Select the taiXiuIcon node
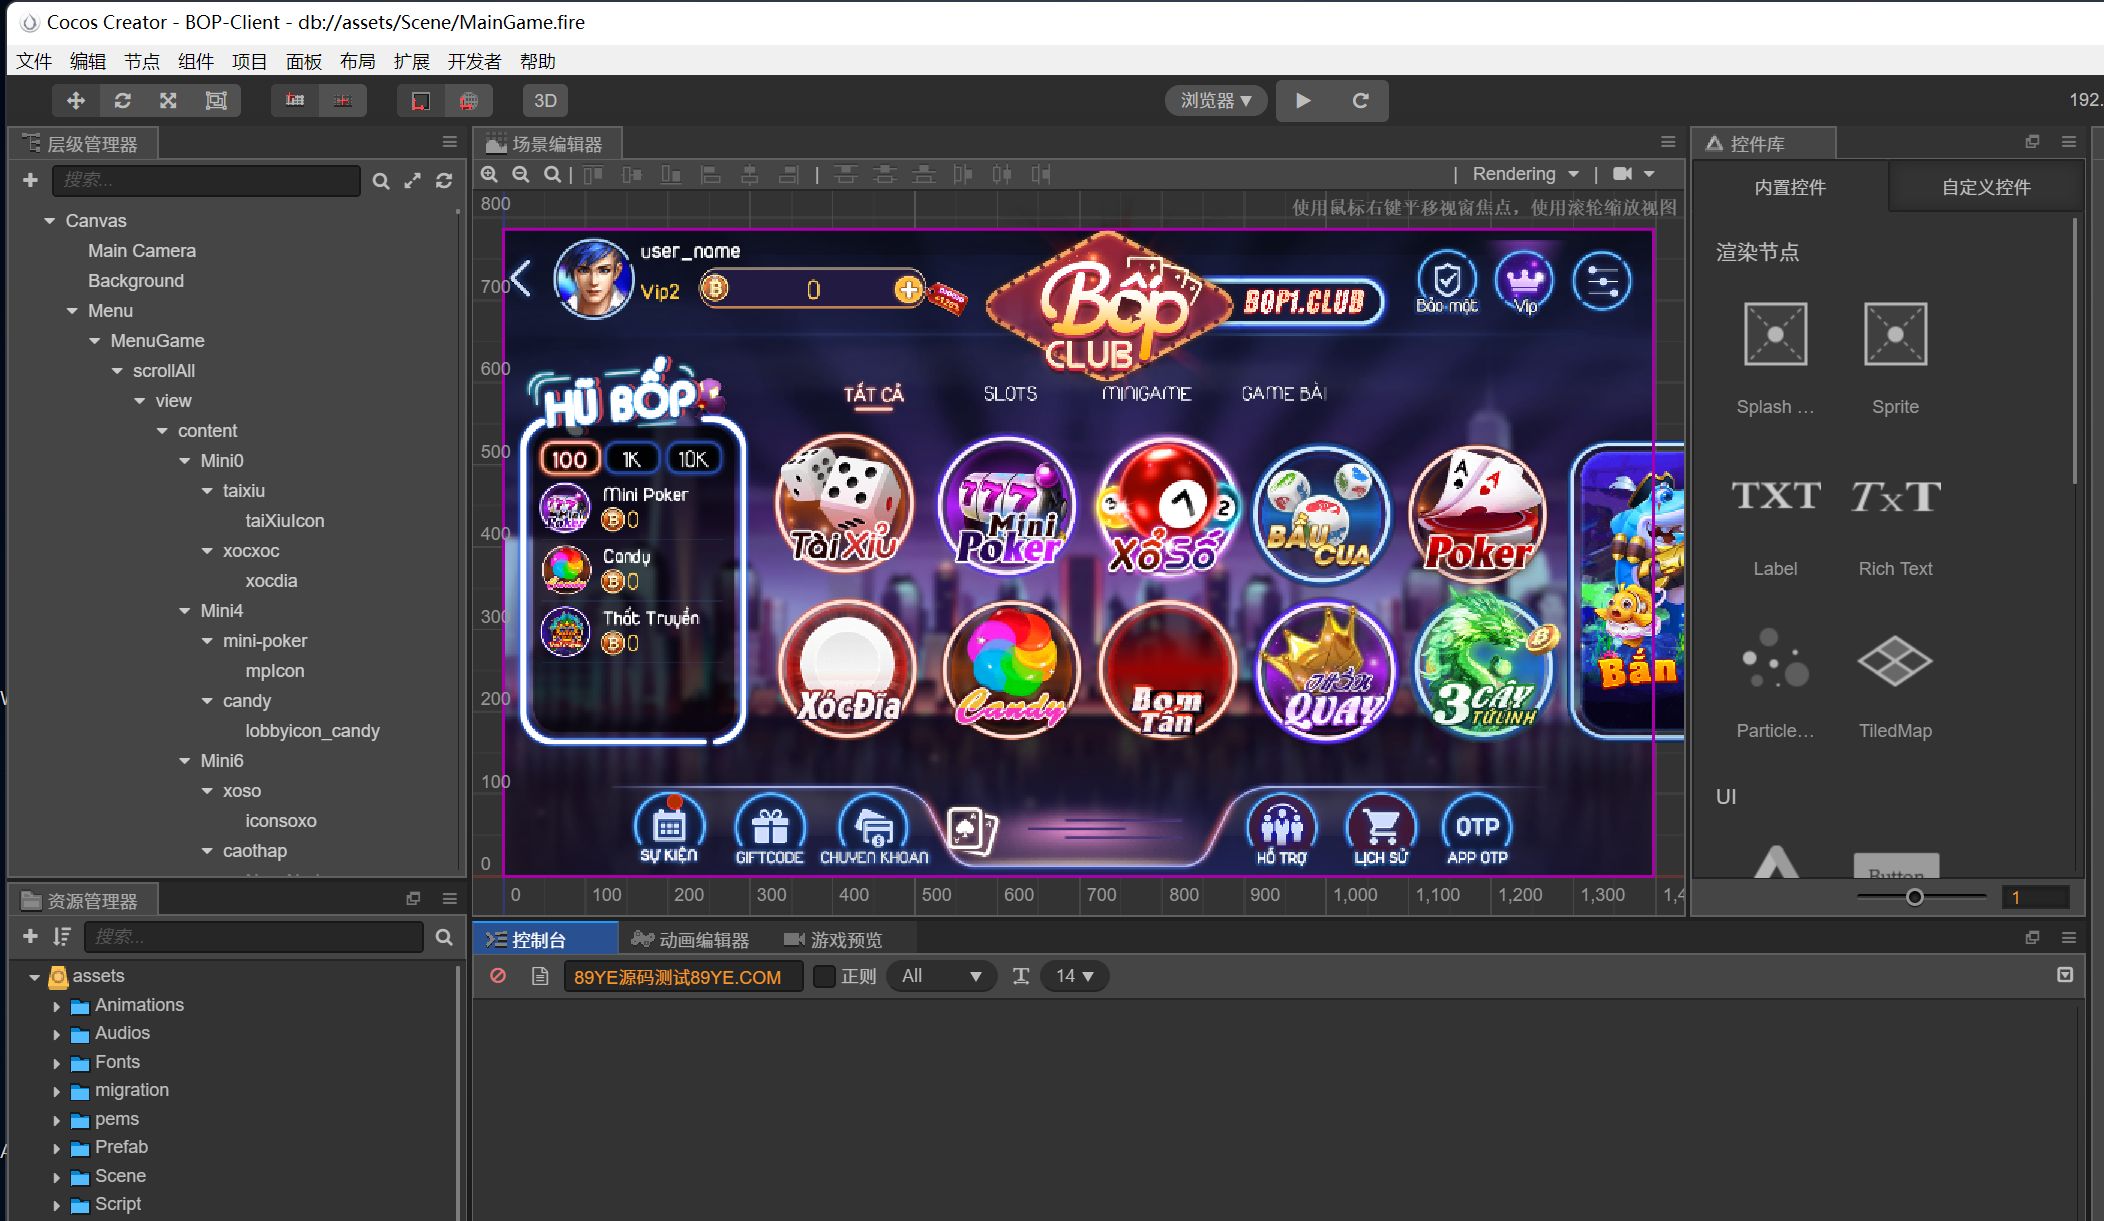Viewport: 2104px width, 1221px height. pos(285,521)
